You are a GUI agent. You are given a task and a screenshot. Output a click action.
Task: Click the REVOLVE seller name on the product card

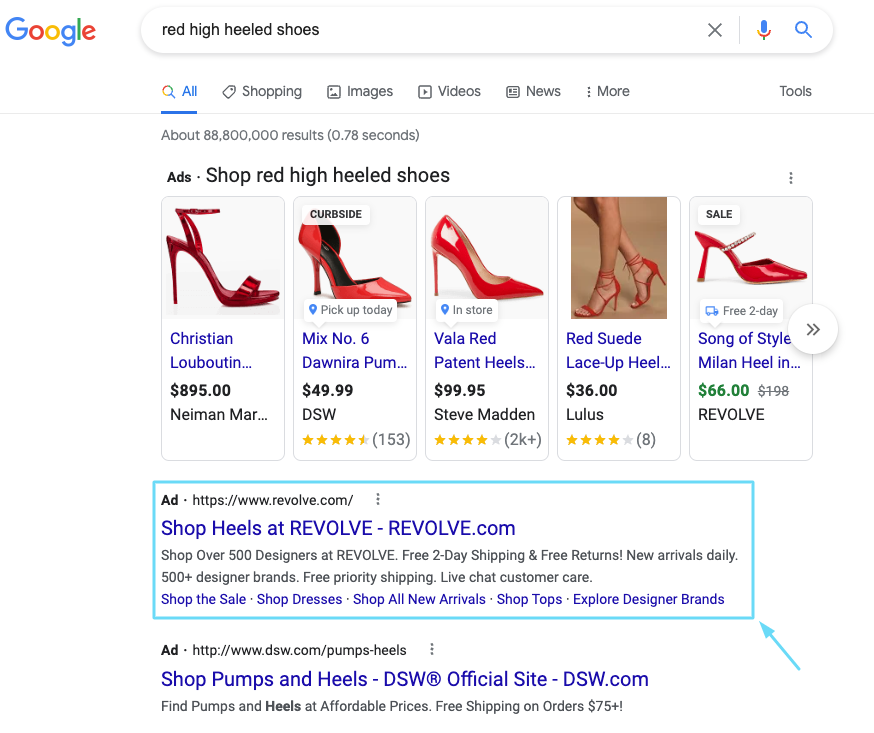731,415
